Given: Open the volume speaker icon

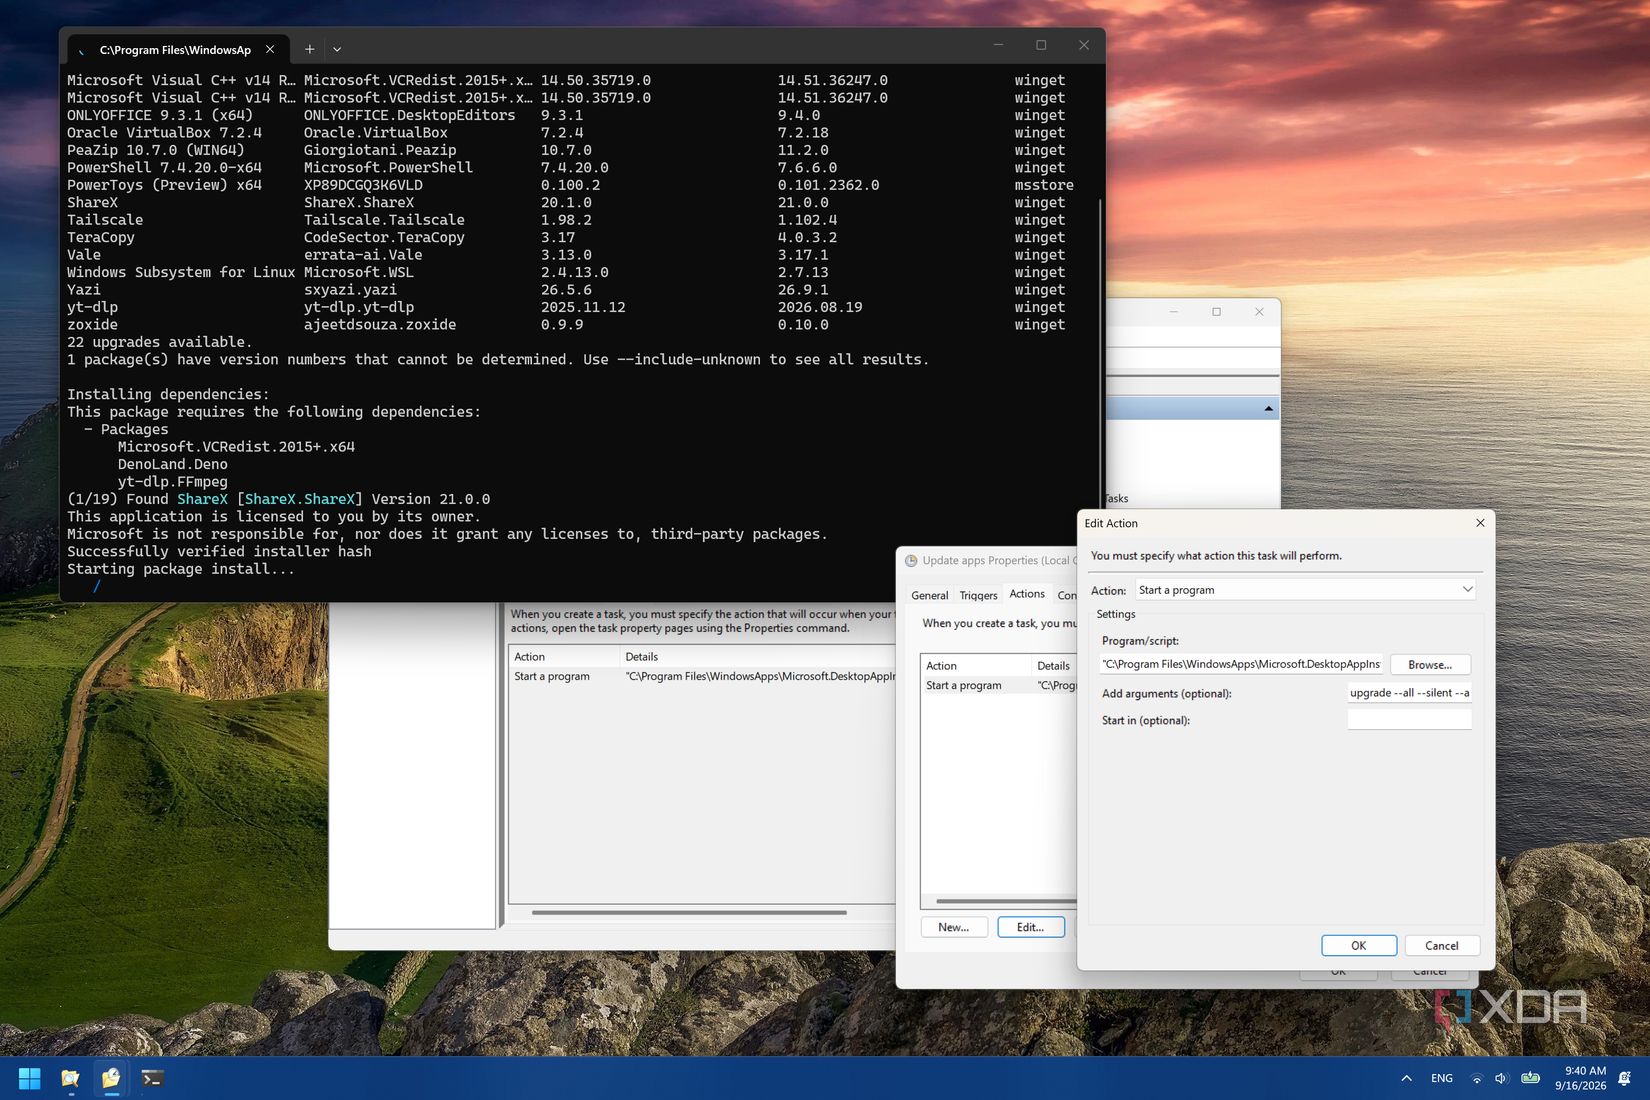Looking at the screenshot, I should point(1501,1078).
